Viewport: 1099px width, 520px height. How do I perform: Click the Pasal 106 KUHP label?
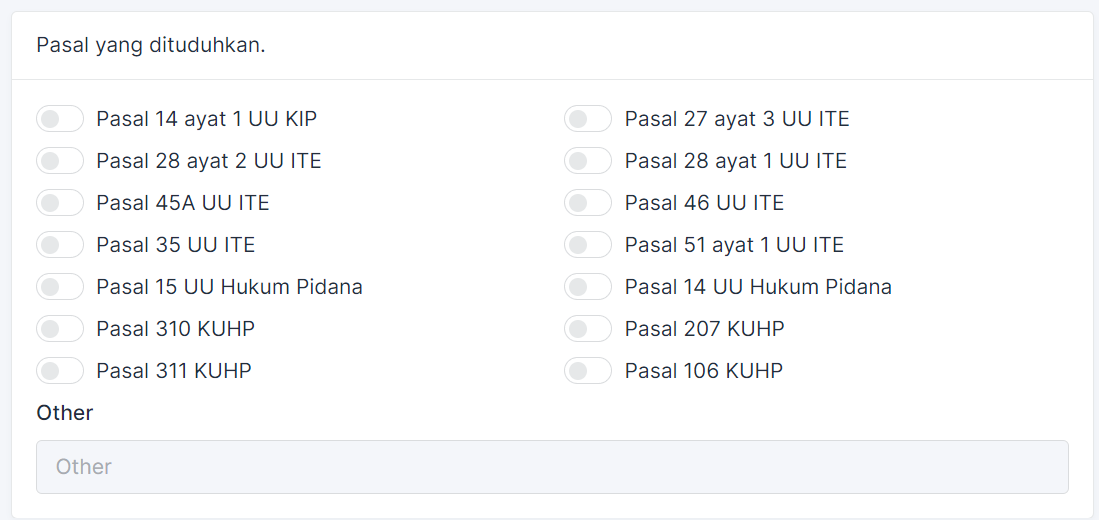[x=704, y=371]
